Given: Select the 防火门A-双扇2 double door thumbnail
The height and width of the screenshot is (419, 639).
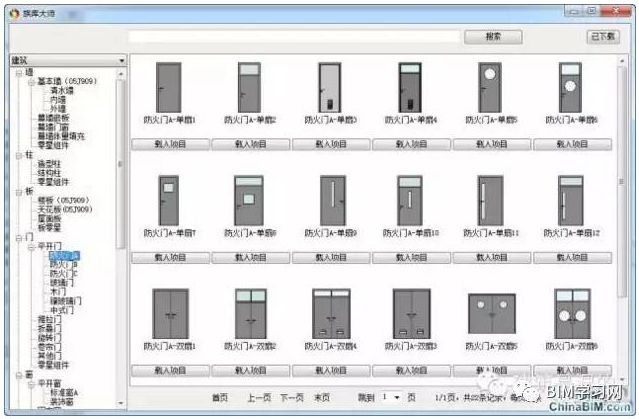Looking at the screenshot, I should click(x=251, y=314).
